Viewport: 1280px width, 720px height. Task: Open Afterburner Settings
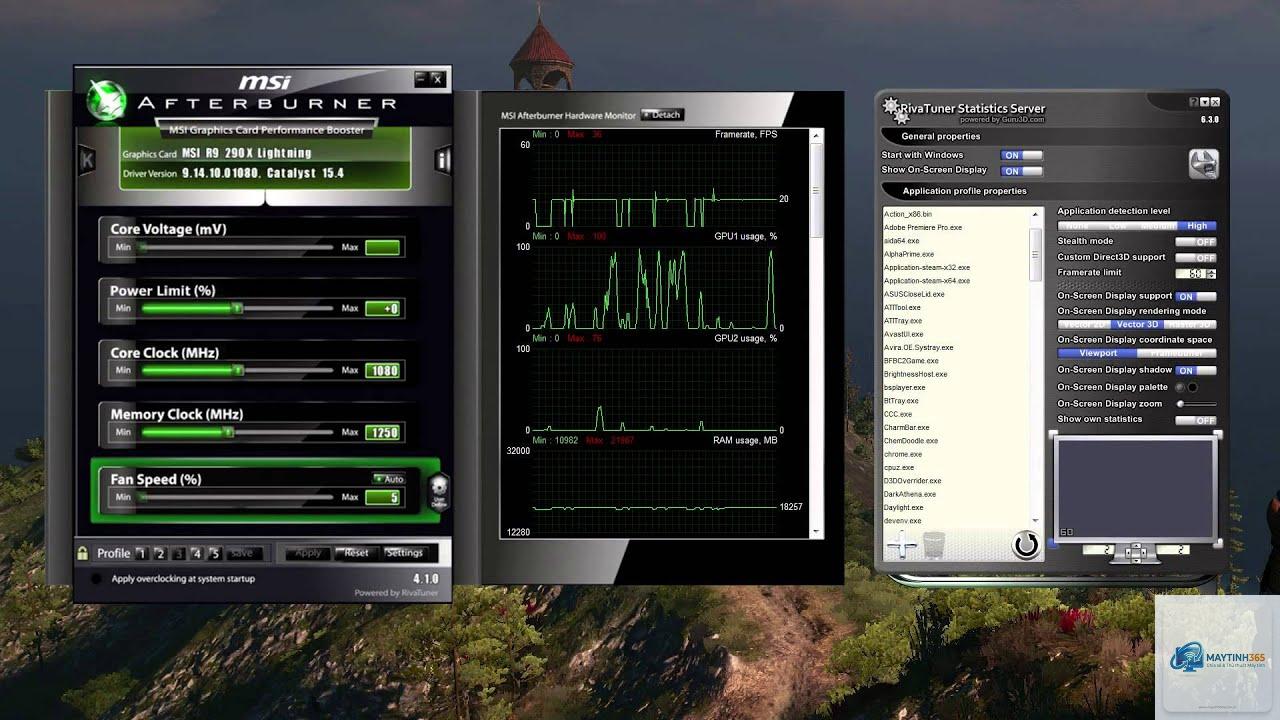[x=404, y=553]
